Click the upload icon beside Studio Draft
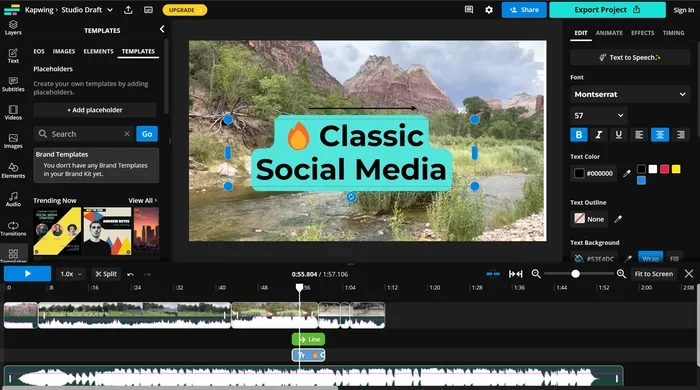Image resolution: width=700 pixels, height=390 pixels. click(128, 10)
